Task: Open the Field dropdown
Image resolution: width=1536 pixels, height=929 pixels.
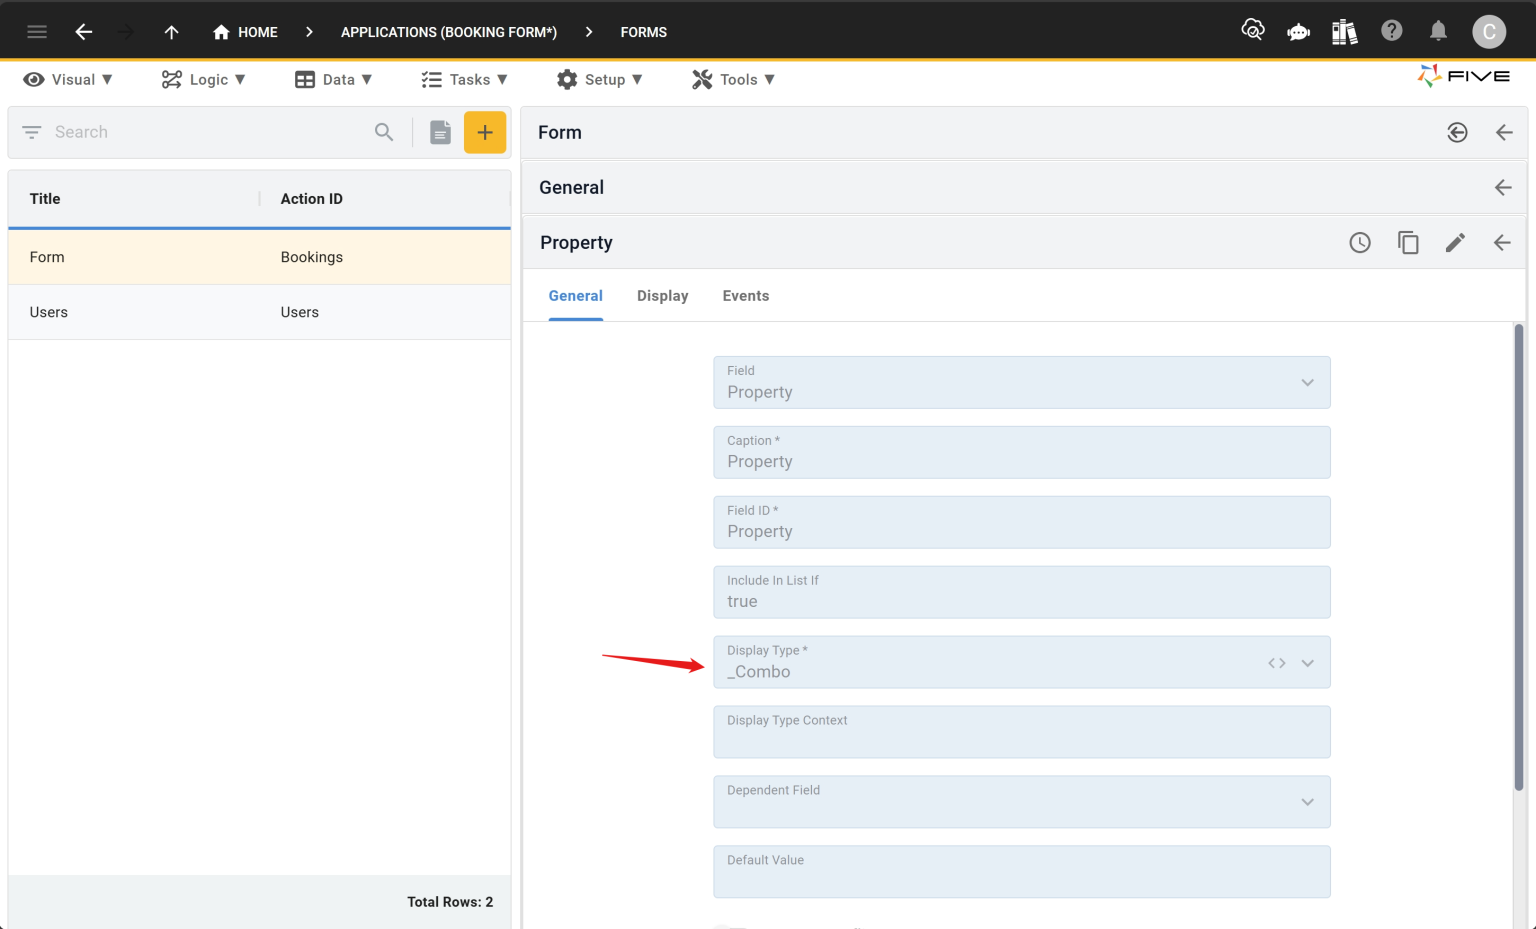Action: (1307, 382)
